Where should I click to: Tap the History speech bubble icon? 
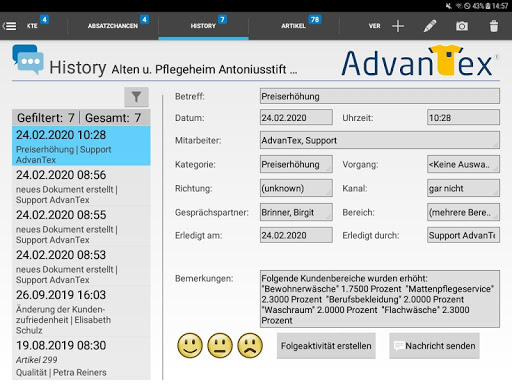coord(28,59)
